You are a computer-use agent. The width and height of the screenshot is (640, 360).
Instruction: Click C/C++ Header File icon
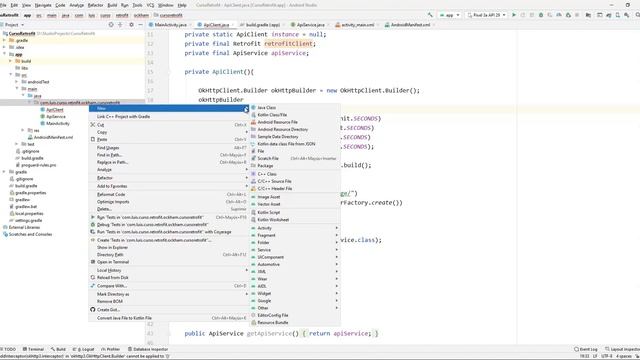coord(253,189)
